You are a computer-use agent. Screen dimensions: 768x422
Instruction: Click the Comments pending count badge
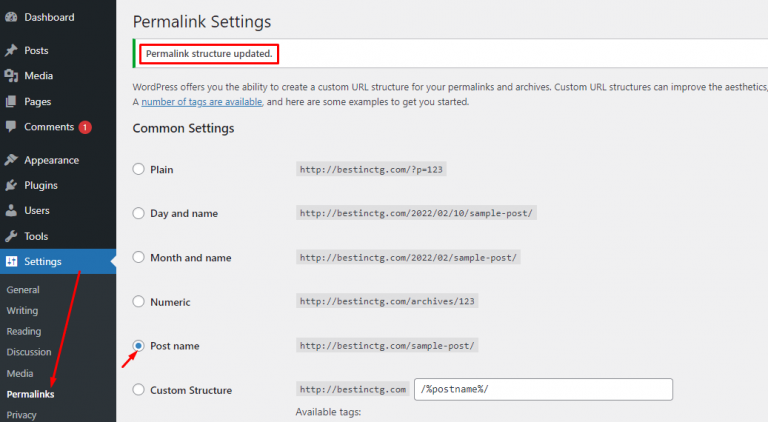tap(85, 127)
